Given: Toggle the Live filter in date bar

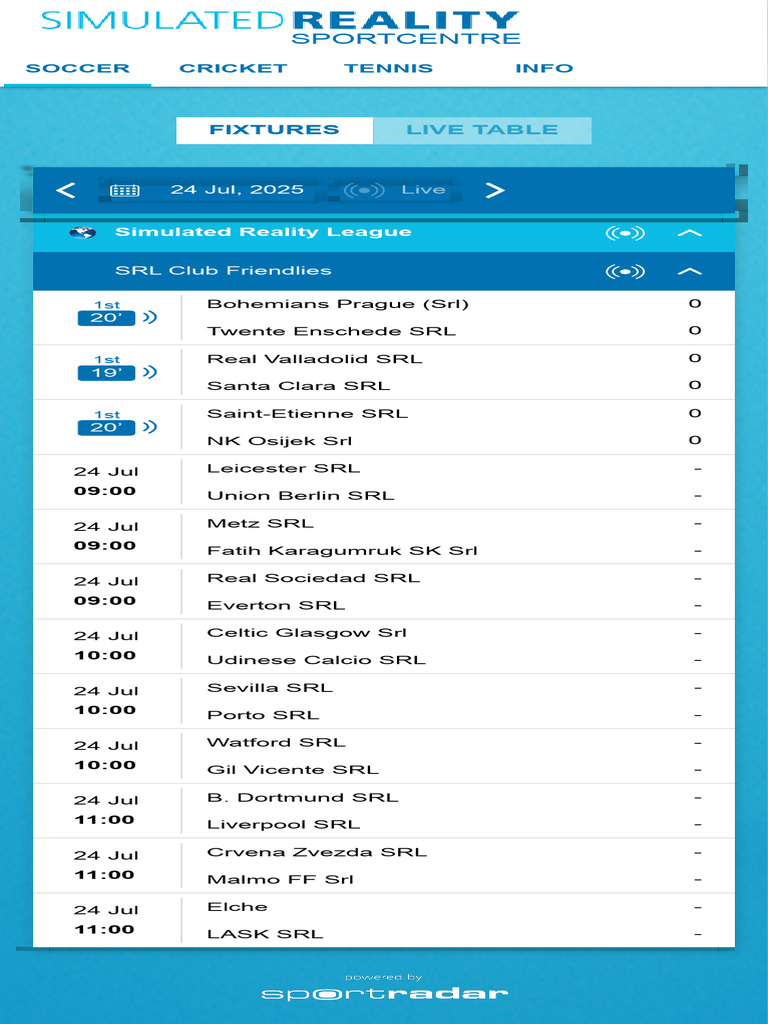Looking at the screenshot, I should point(395,190).
